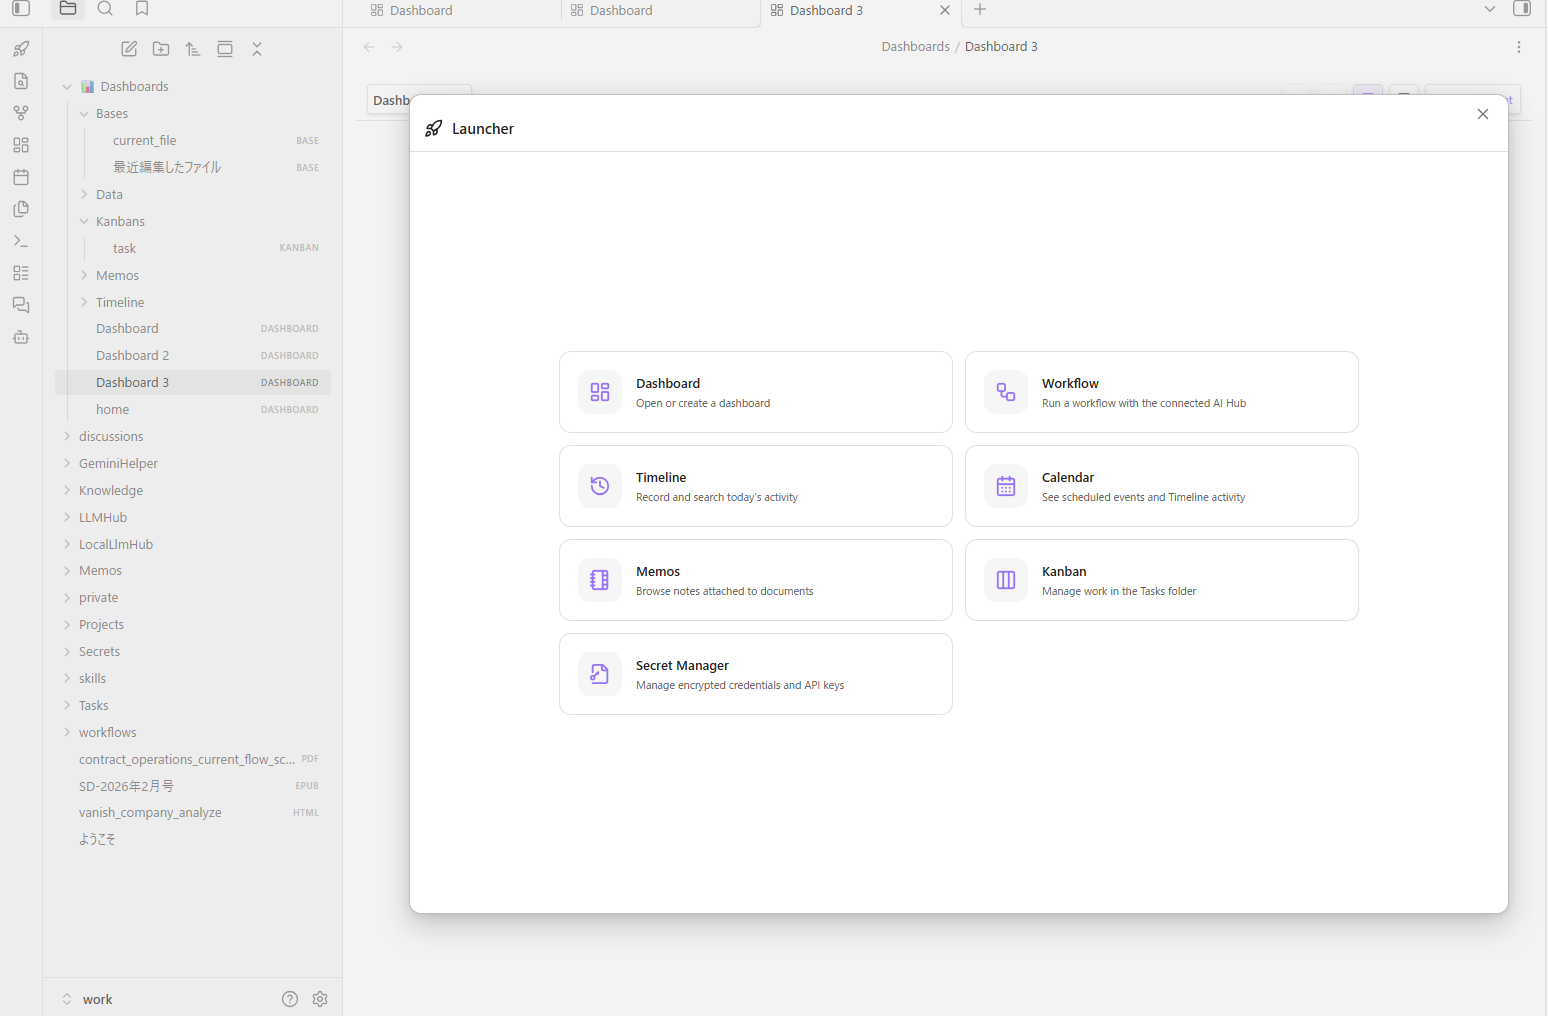This screenshot has height=1016, width=1548.
Task: Click the copy-files icon in ribbon
Action: 21,209
